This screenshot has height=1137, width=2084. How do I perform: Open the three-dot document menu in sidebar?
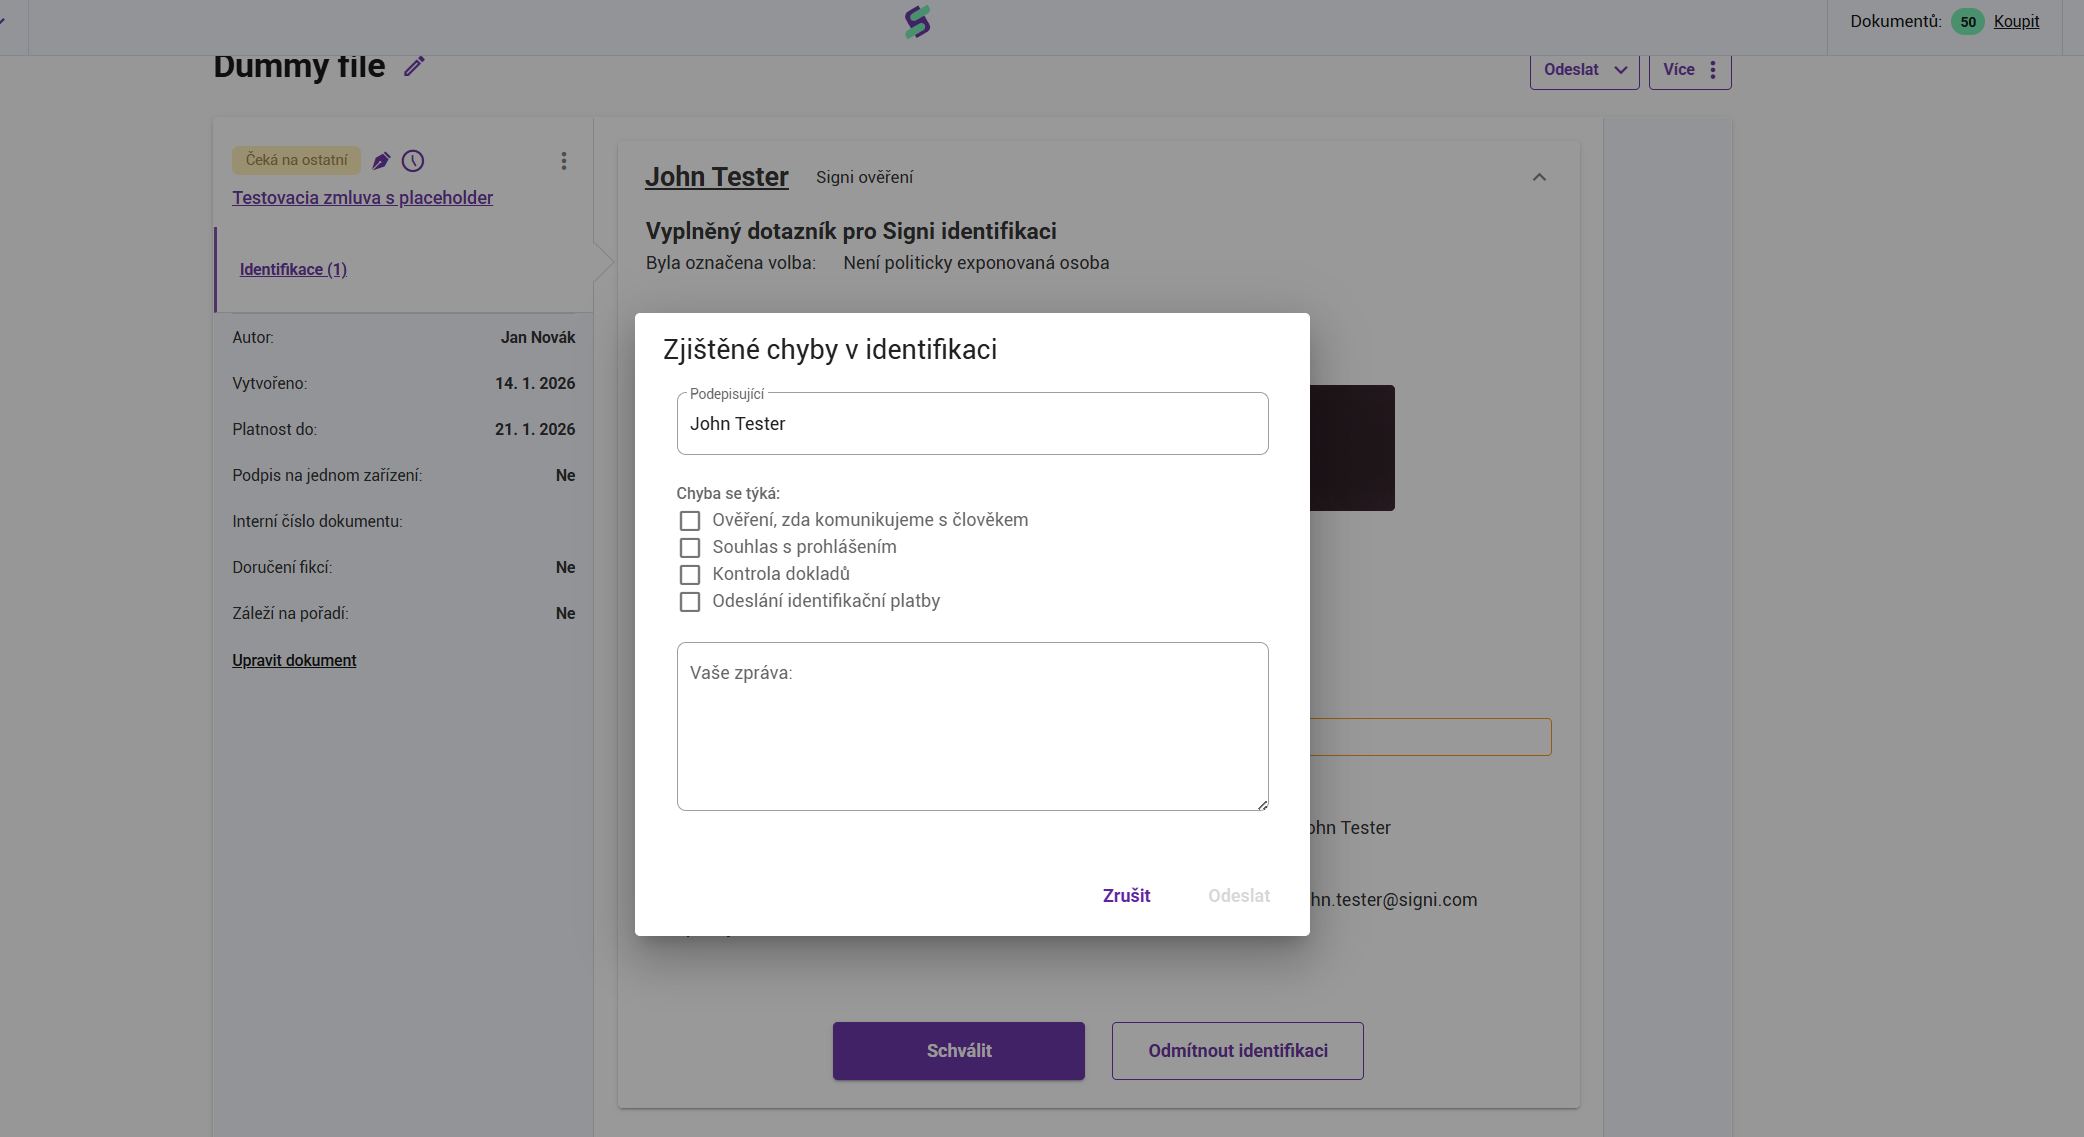coord(564,161)
